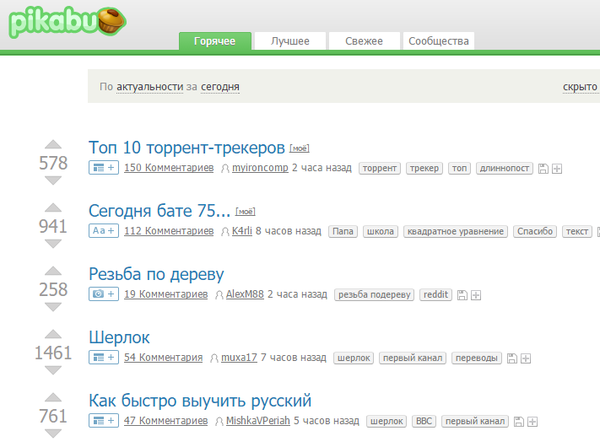
Task: Expand 'Топ 10 торрент-трекеров' post content
Action: coord(104,168)
